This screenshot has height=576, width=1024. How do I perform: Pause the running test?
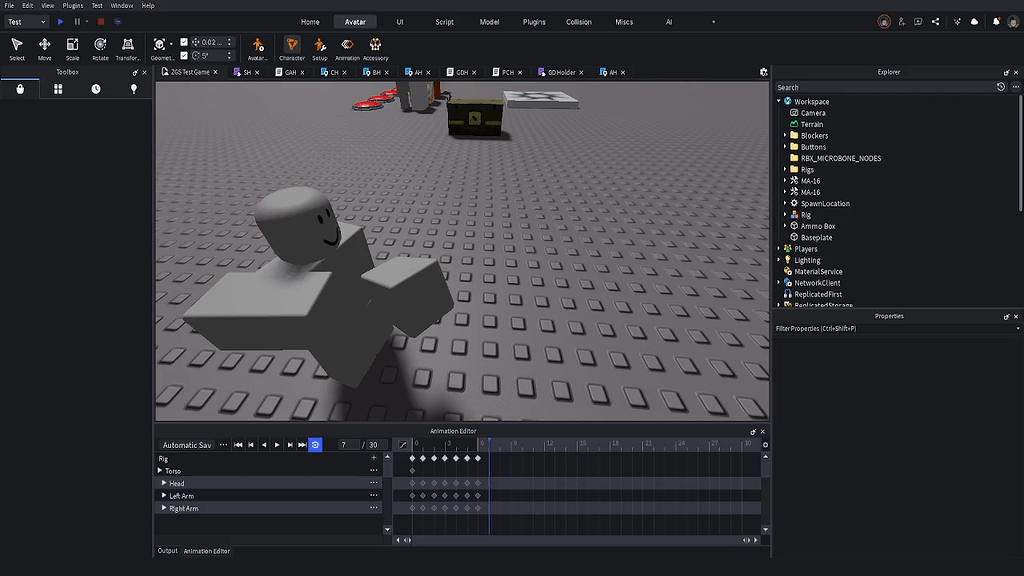(x=77, y=22)
